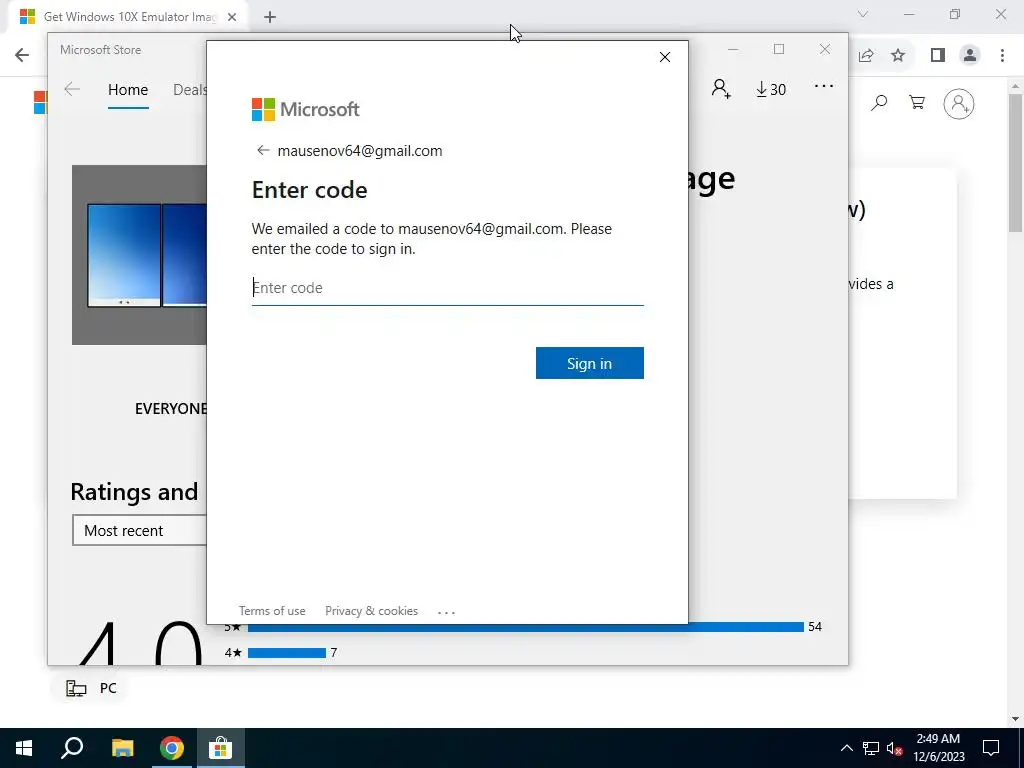Switch to Chrome in the taskbar

171,748
